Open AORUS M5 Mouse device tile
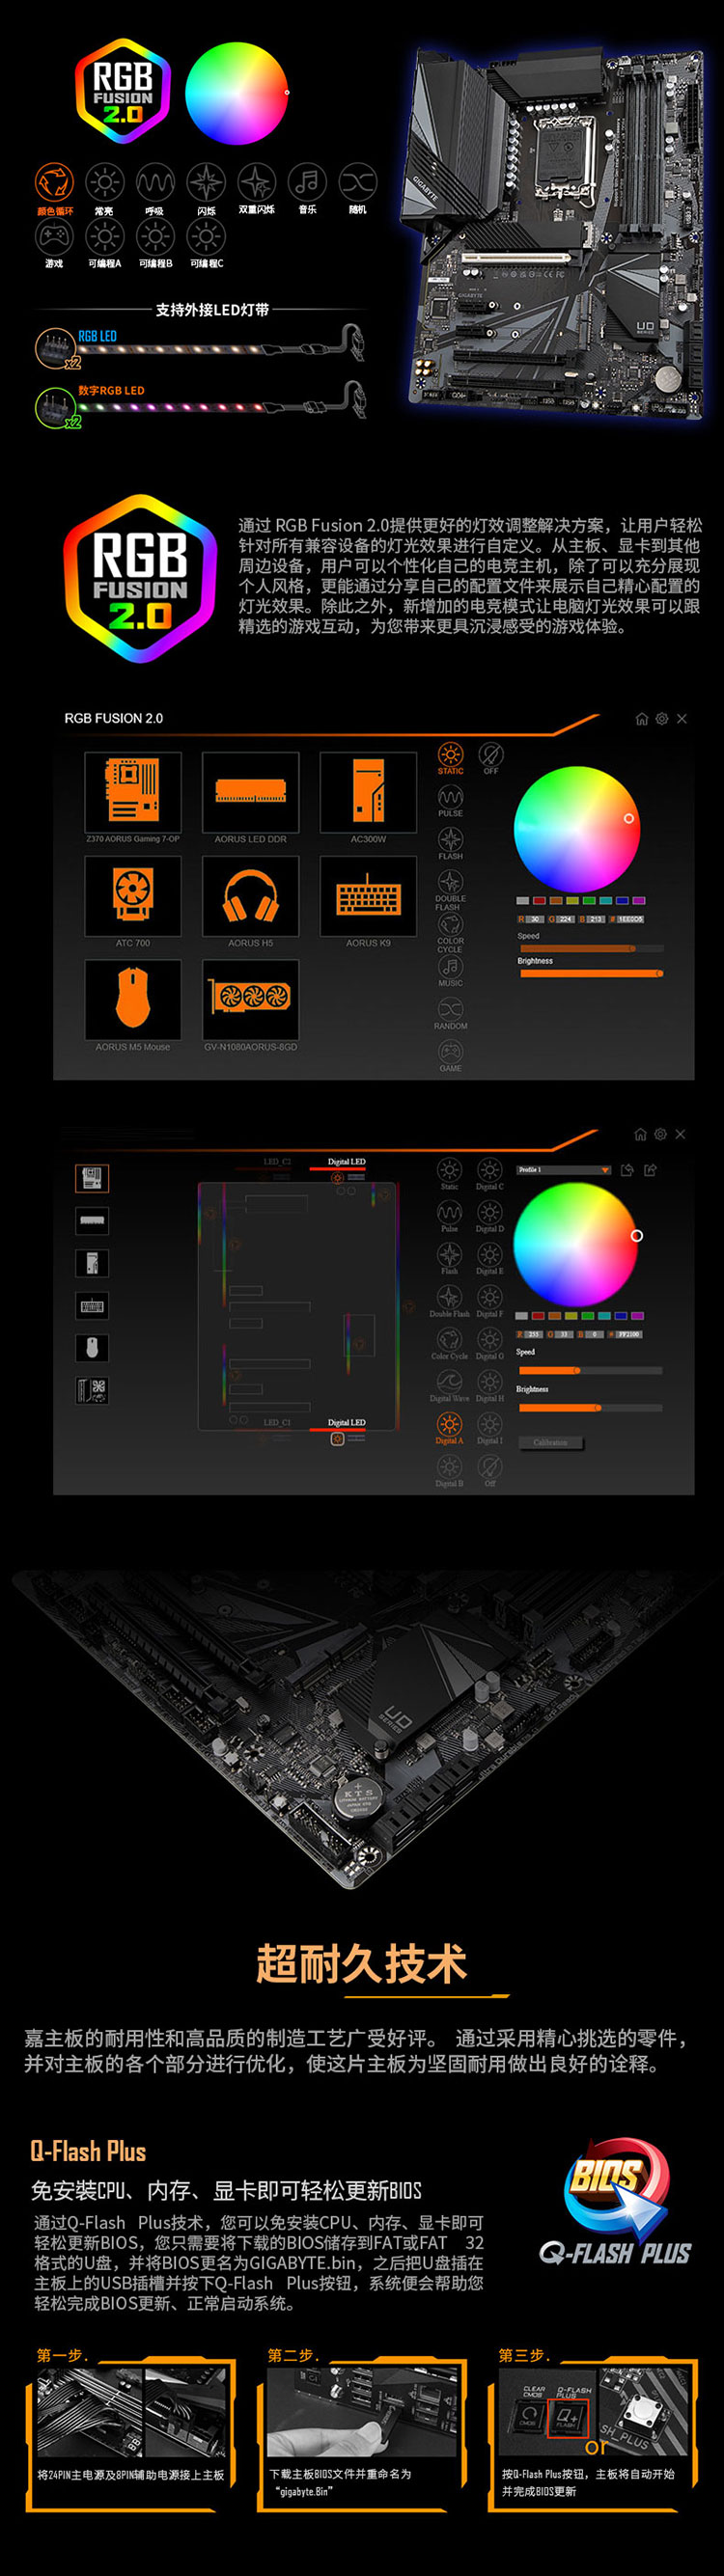The height and width of the screenshot is (2576, 724). pos(133,1000)
